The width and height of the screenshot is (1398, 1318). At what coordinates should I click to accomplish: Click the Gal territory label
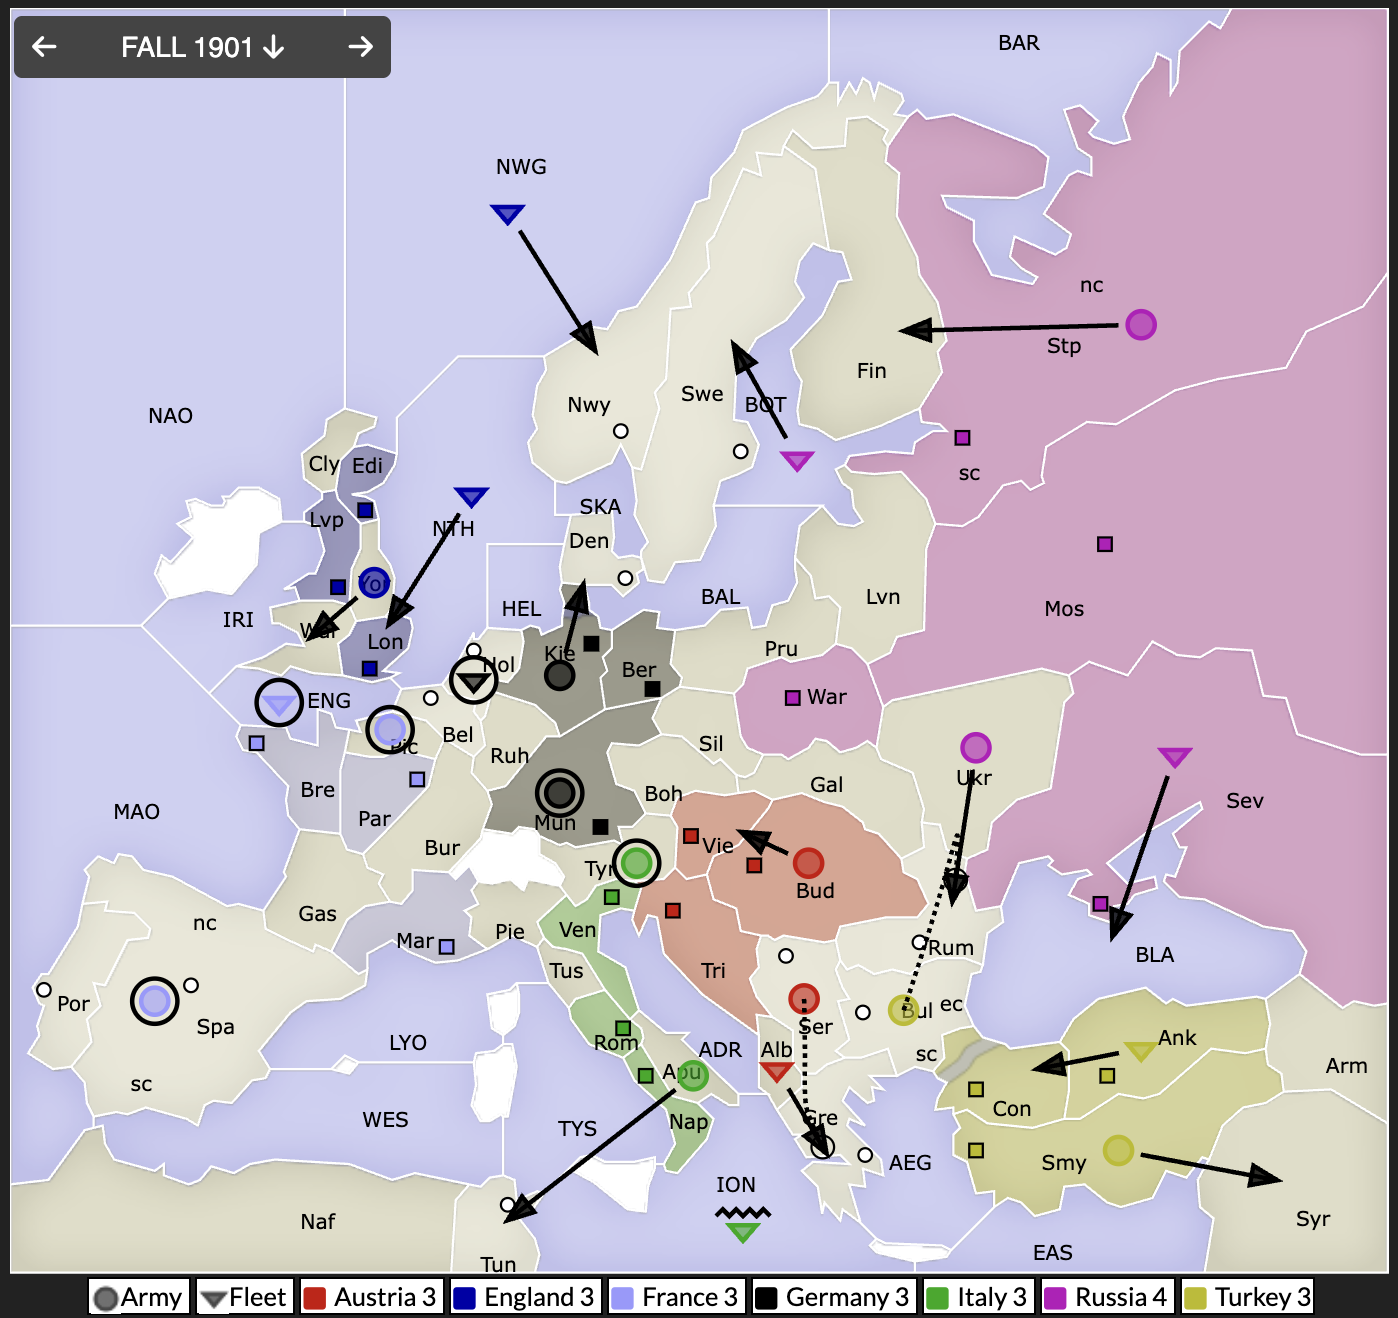click(x=826, y=785)
